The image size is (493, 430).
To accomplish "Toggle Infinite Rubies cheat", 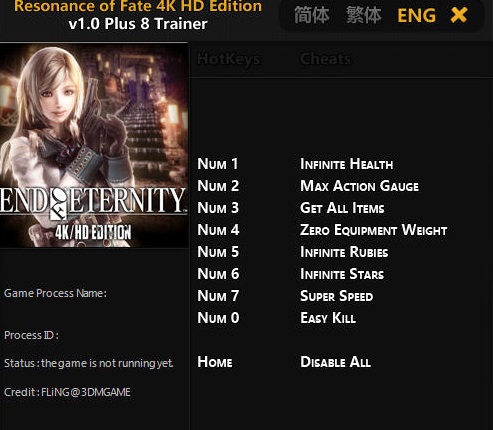I will click(x=344, y=252).
